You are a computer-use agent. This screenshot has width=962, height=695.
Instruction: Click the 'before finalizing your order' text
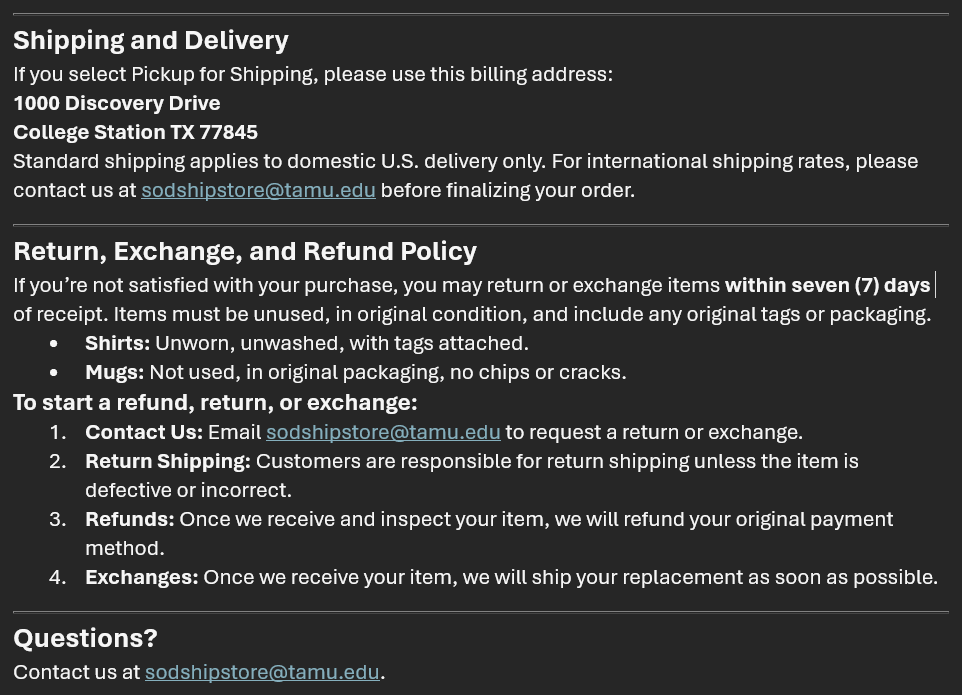point(507,190)
